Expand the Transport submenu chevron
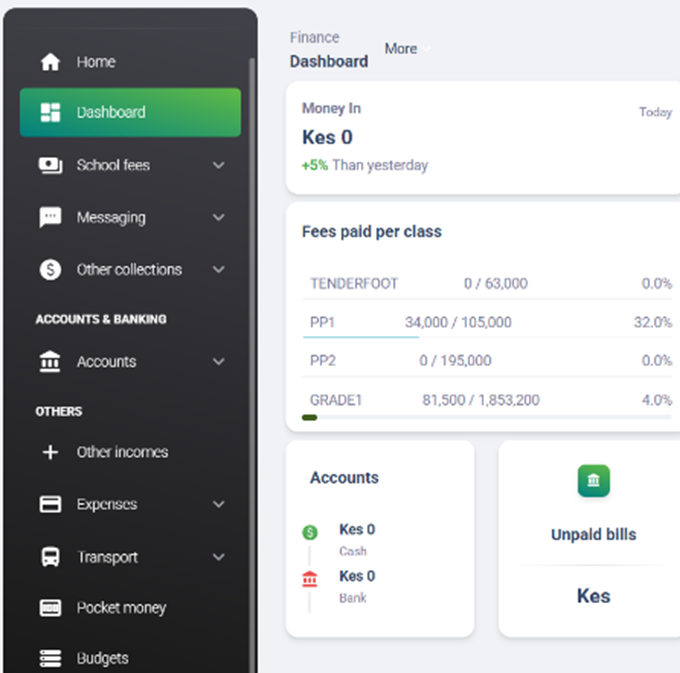Image resolution: width=680 pixels, height=673 pixels. [x=219, y=557]
